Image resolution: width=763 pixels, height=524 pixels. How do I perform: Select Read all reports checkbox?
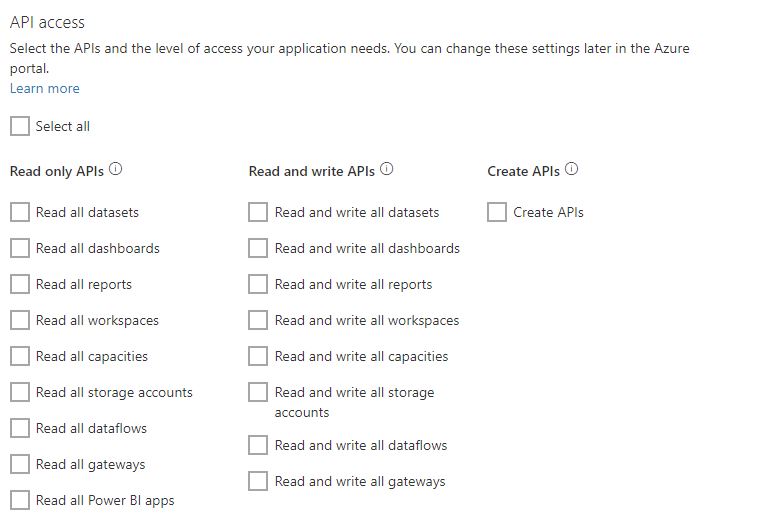click(20, 284)
